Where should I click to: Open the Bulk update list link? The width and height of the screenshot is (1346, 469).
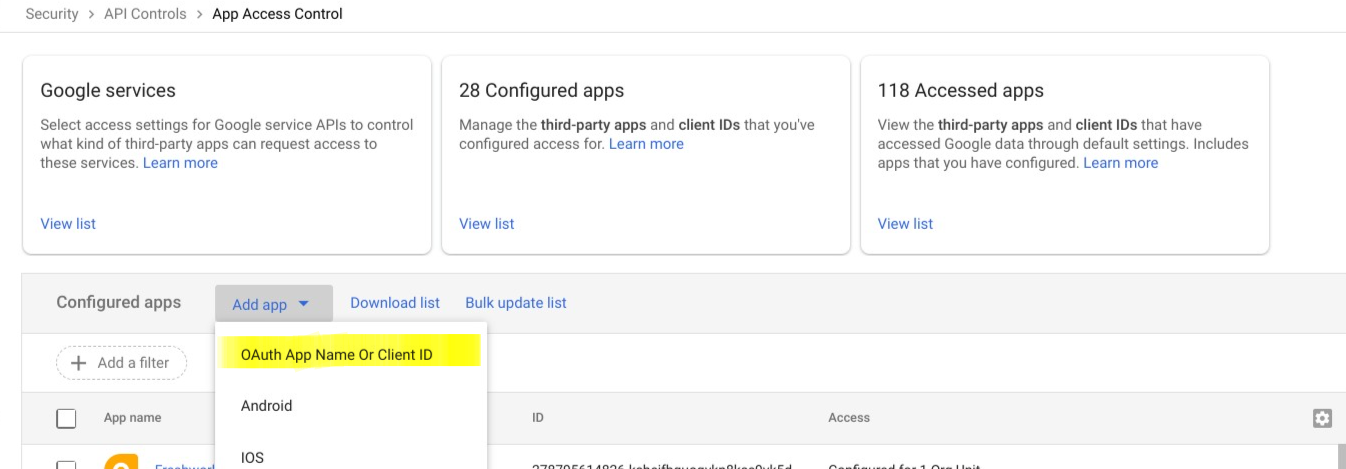pyautogui.click(x=516, y=303)
